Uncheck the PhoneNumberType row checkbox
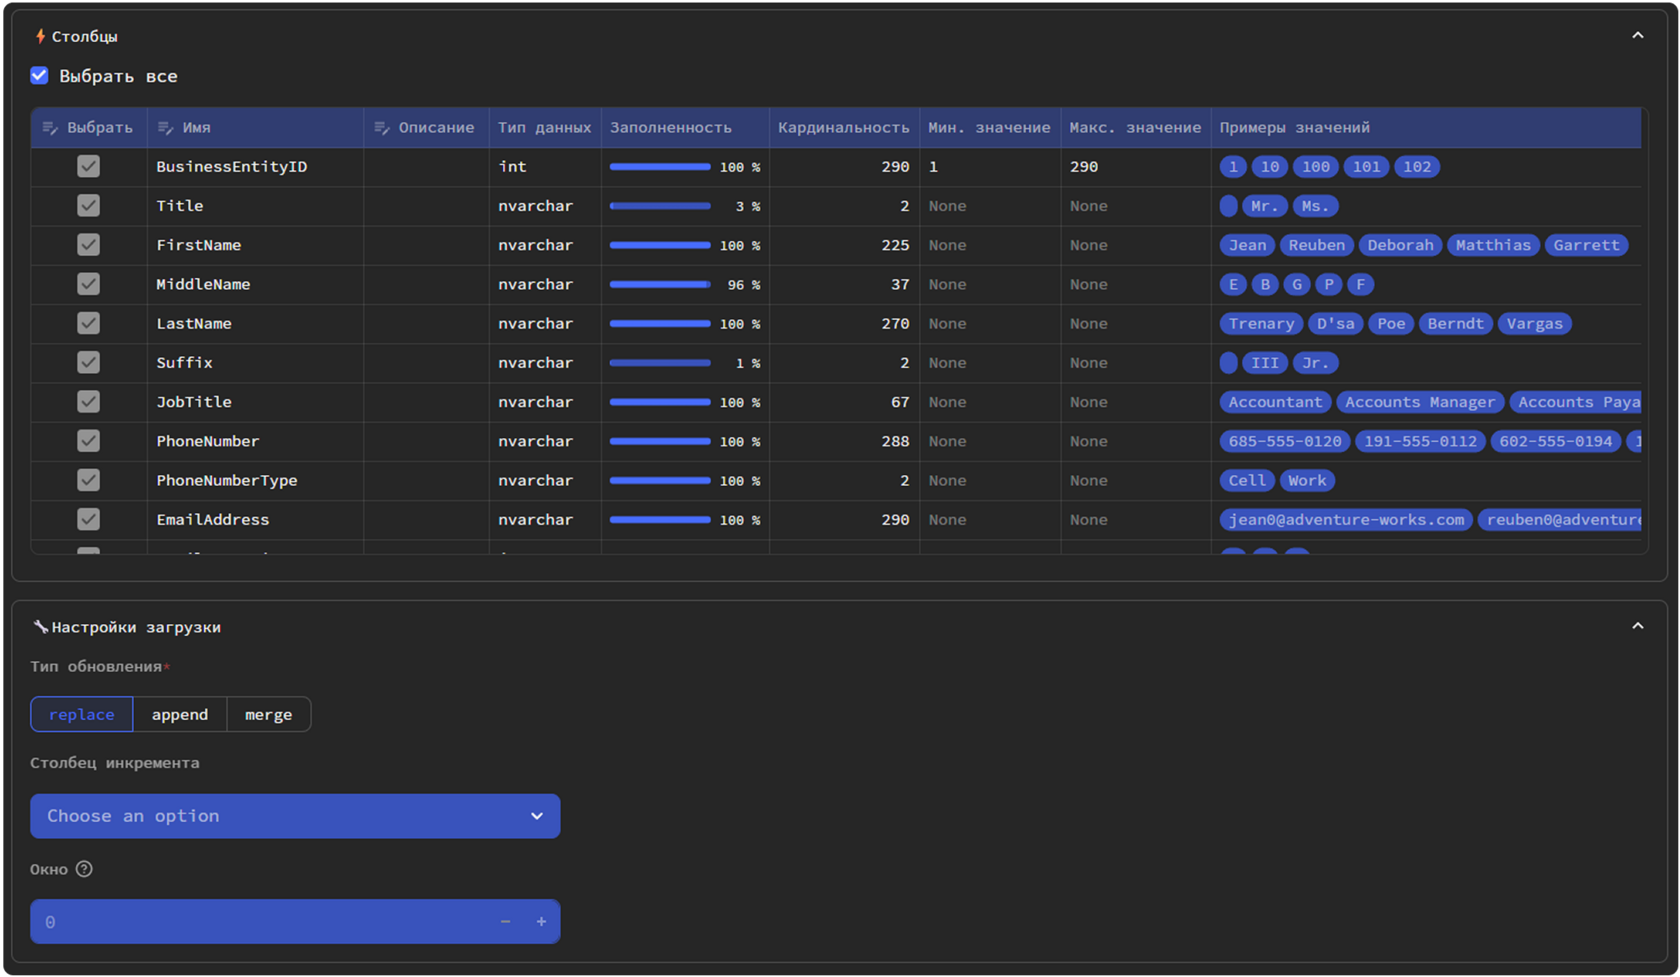1680x977 pixels. click(x=88, y=480)
